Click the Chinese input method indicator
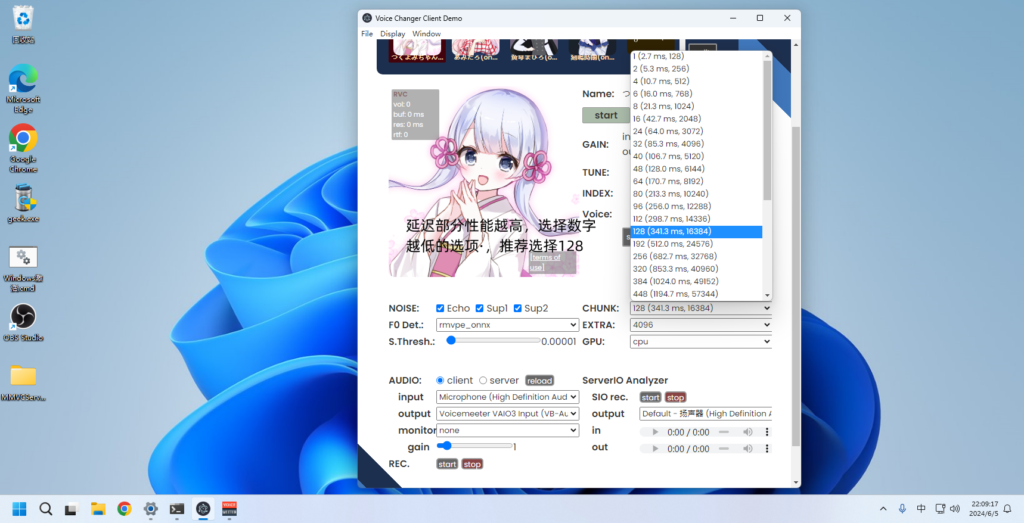 click(x=921, y=509)
